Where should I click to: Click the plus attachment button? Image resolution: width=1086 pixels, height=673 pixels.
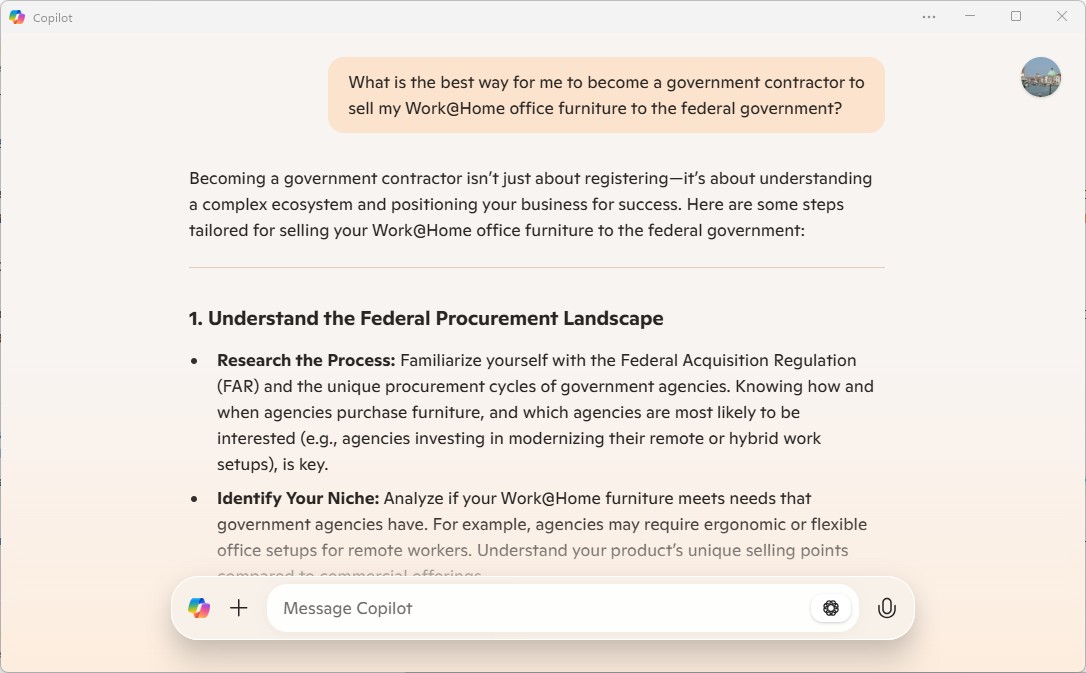[239, 608]
